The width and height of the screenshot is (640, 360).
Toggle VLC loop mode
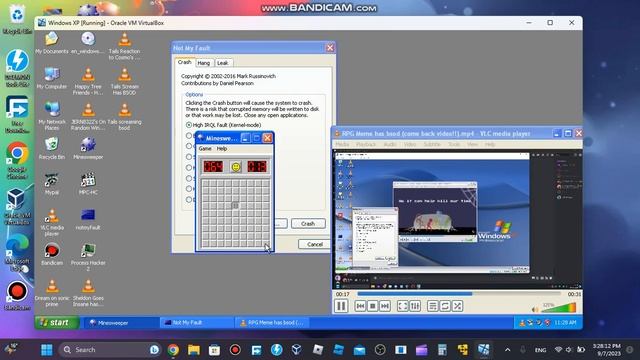tap(445, 306)
